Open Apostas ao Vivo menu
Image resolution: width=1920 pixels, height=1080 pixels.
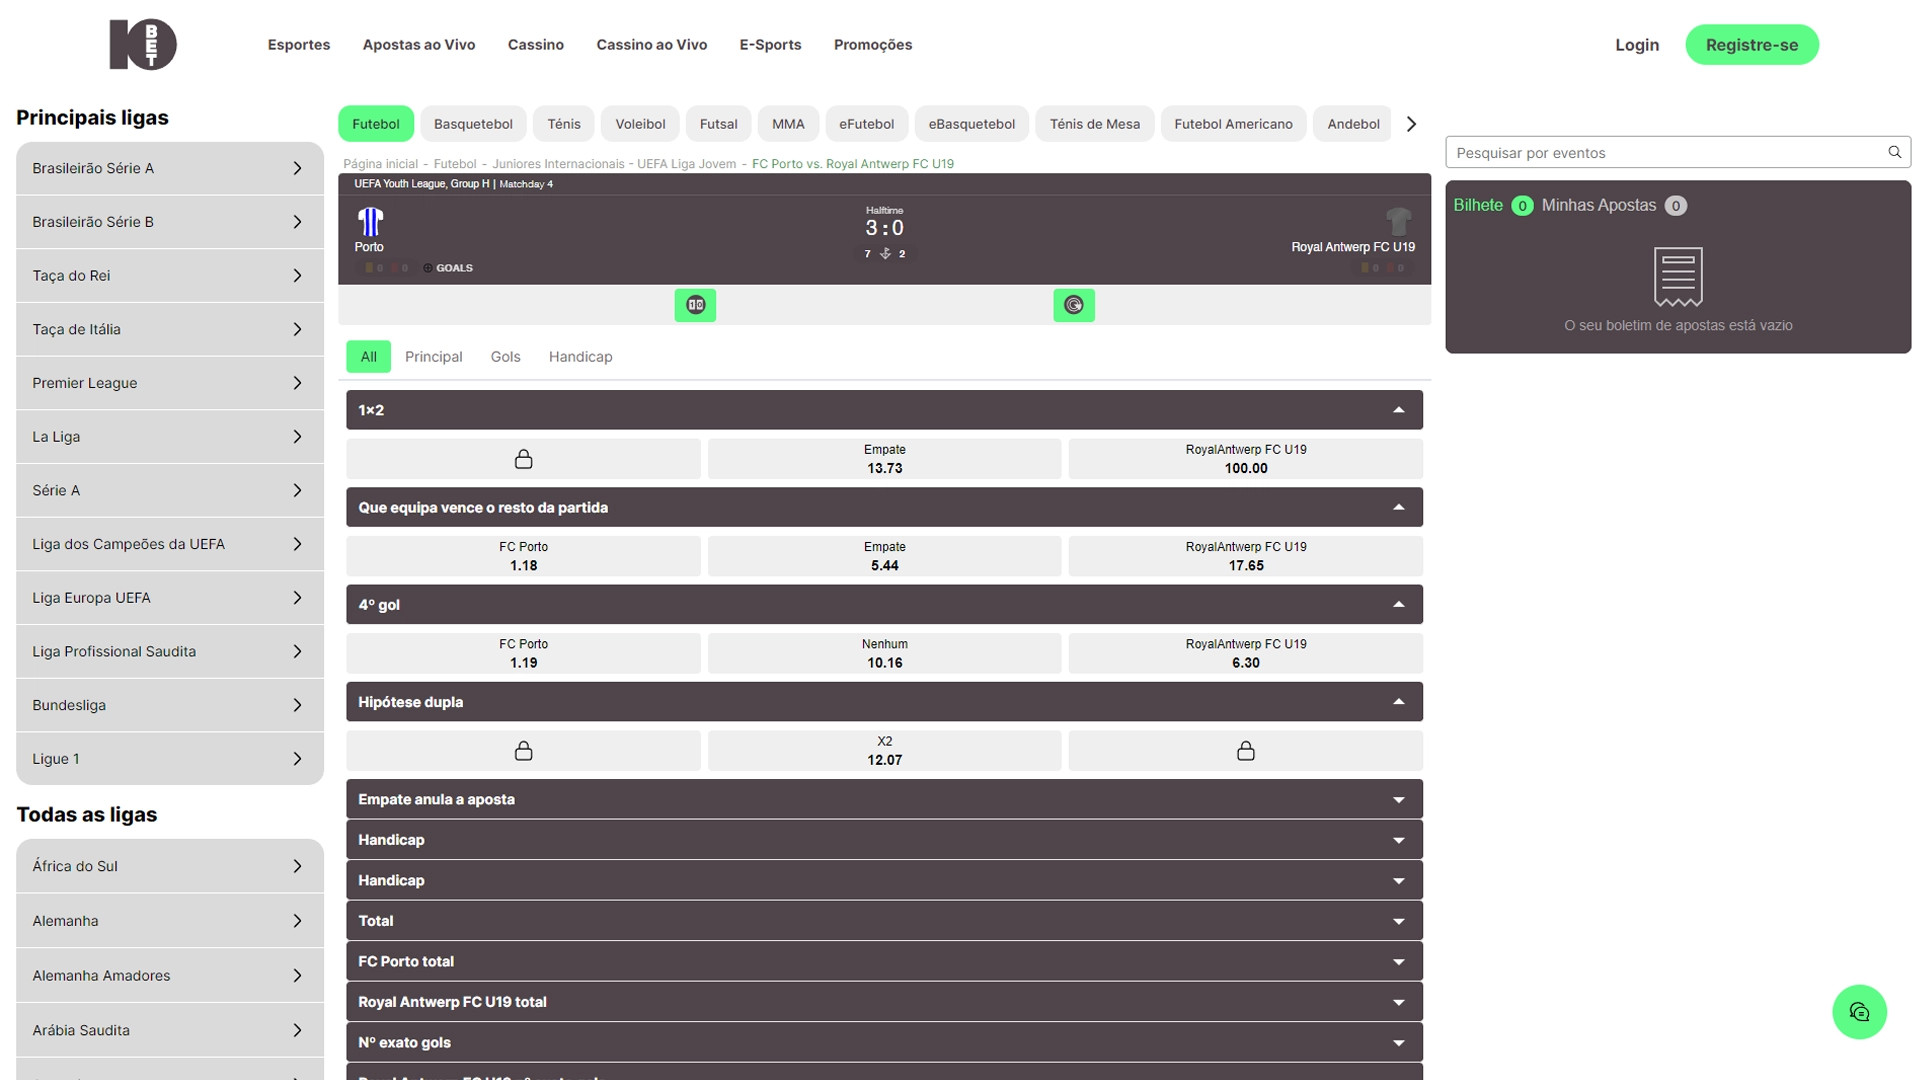click(x=418, y=45)
